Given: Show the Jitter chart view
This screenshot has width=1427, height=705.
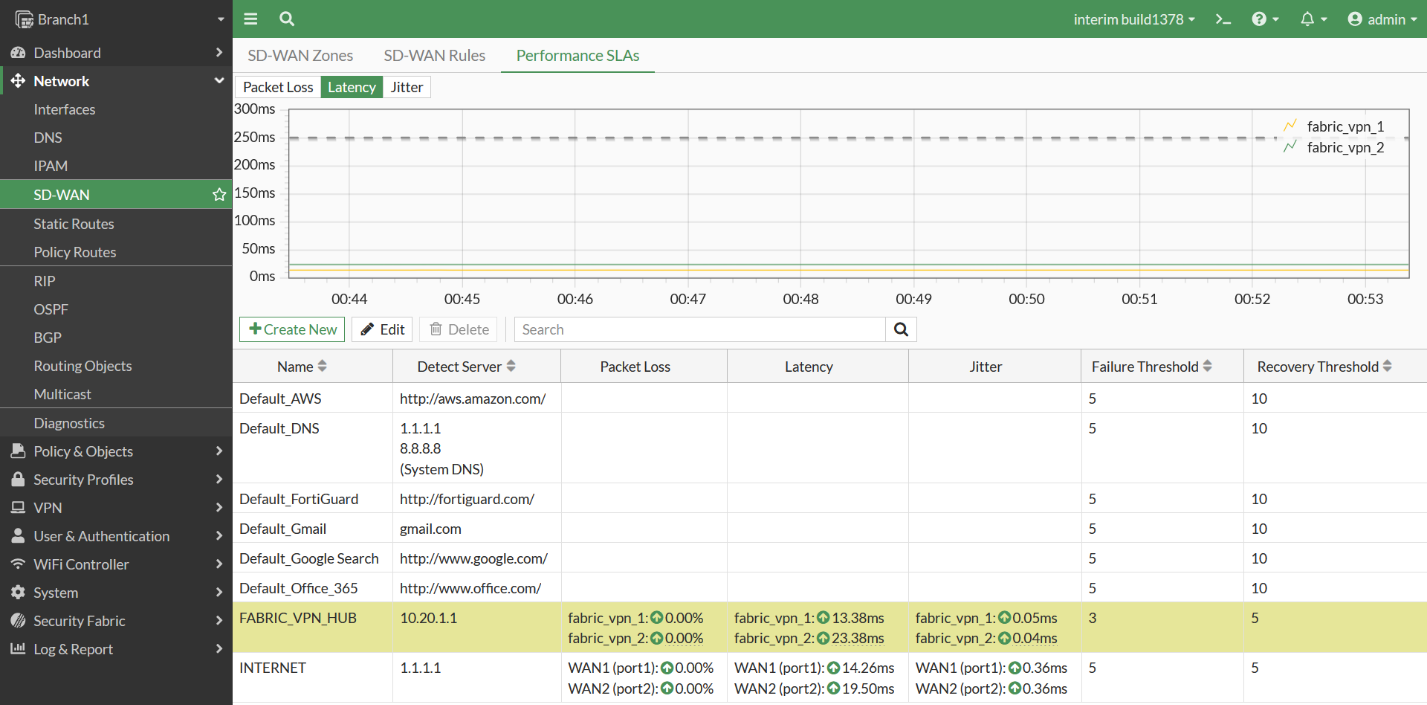Looking at the screenshot, I should point(406,87).
